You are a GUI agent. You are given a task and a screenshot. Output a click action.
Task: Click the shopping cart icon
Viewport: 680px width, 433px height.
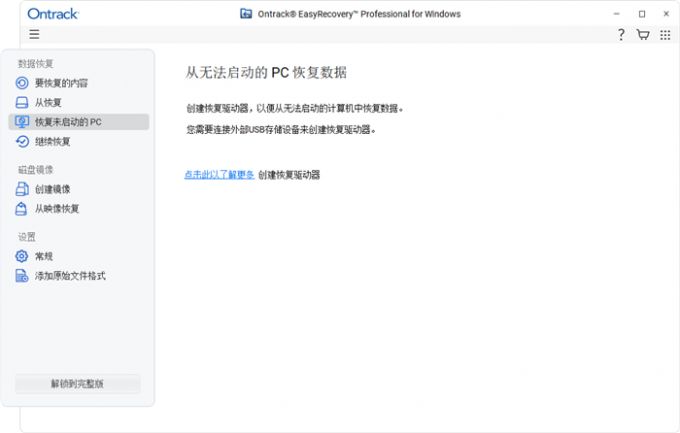pos(643,35)
